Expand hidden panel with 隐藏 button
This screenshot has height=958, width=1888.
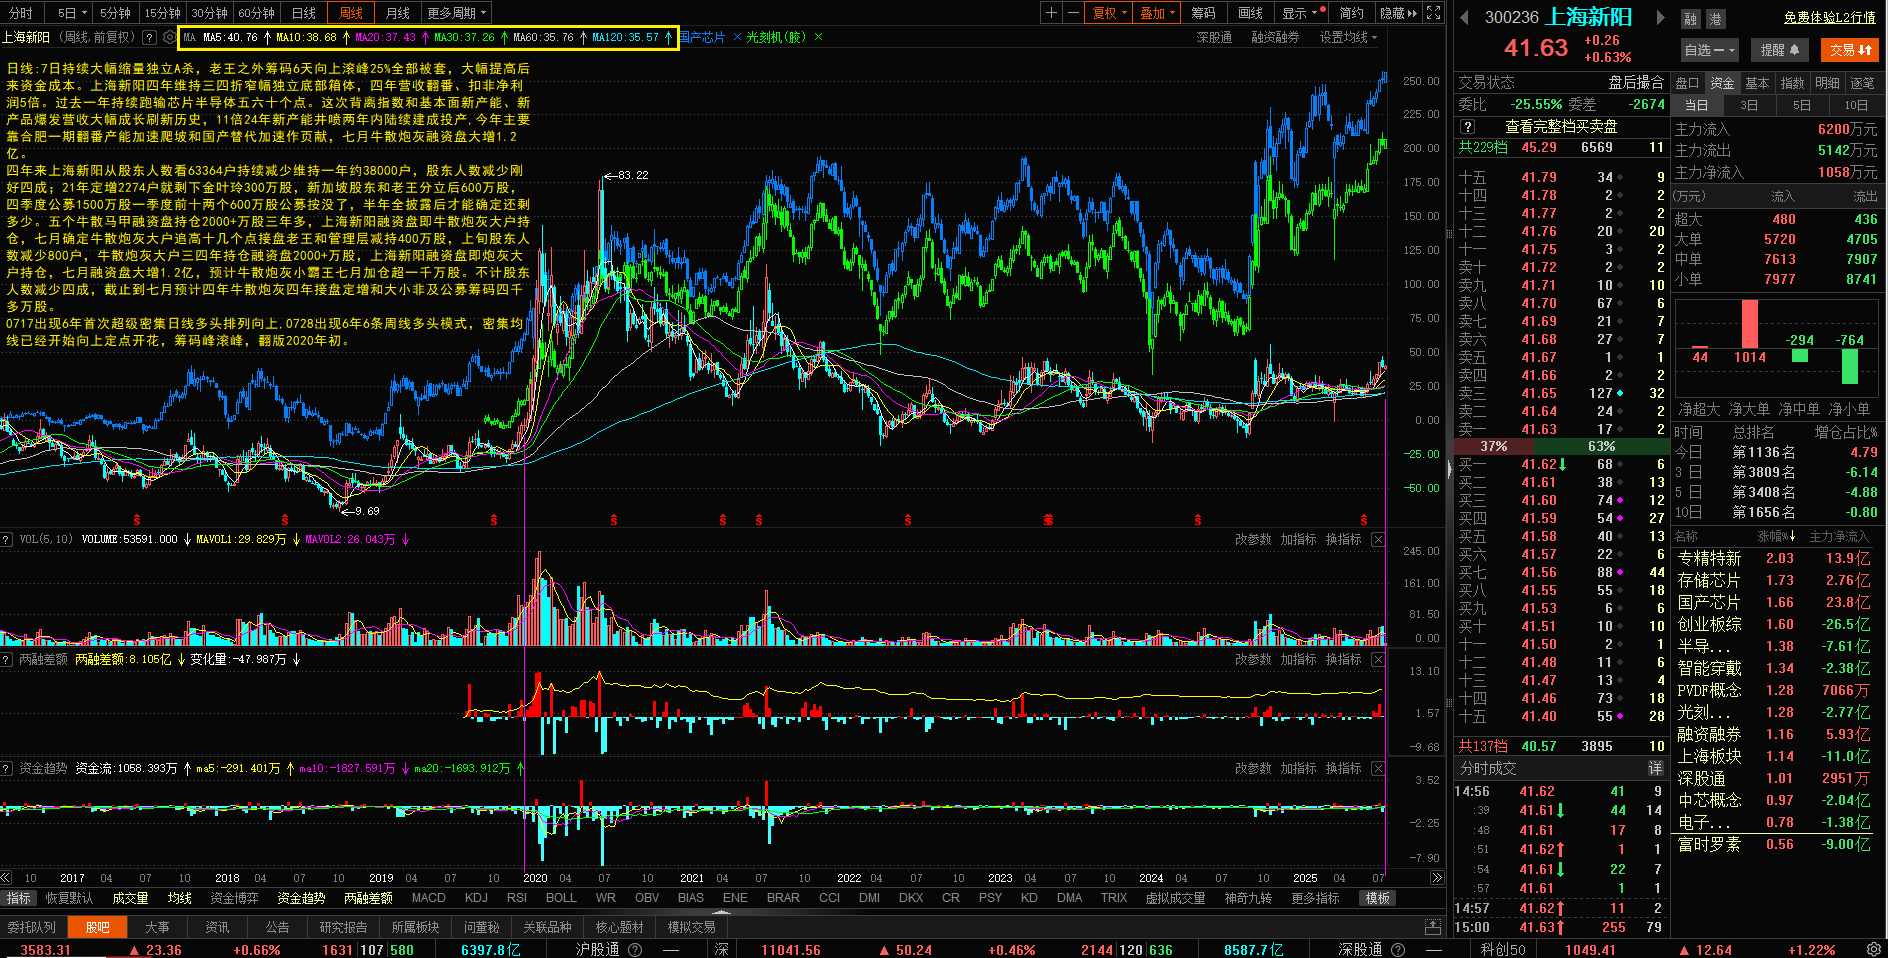[x=1398, y=13]
